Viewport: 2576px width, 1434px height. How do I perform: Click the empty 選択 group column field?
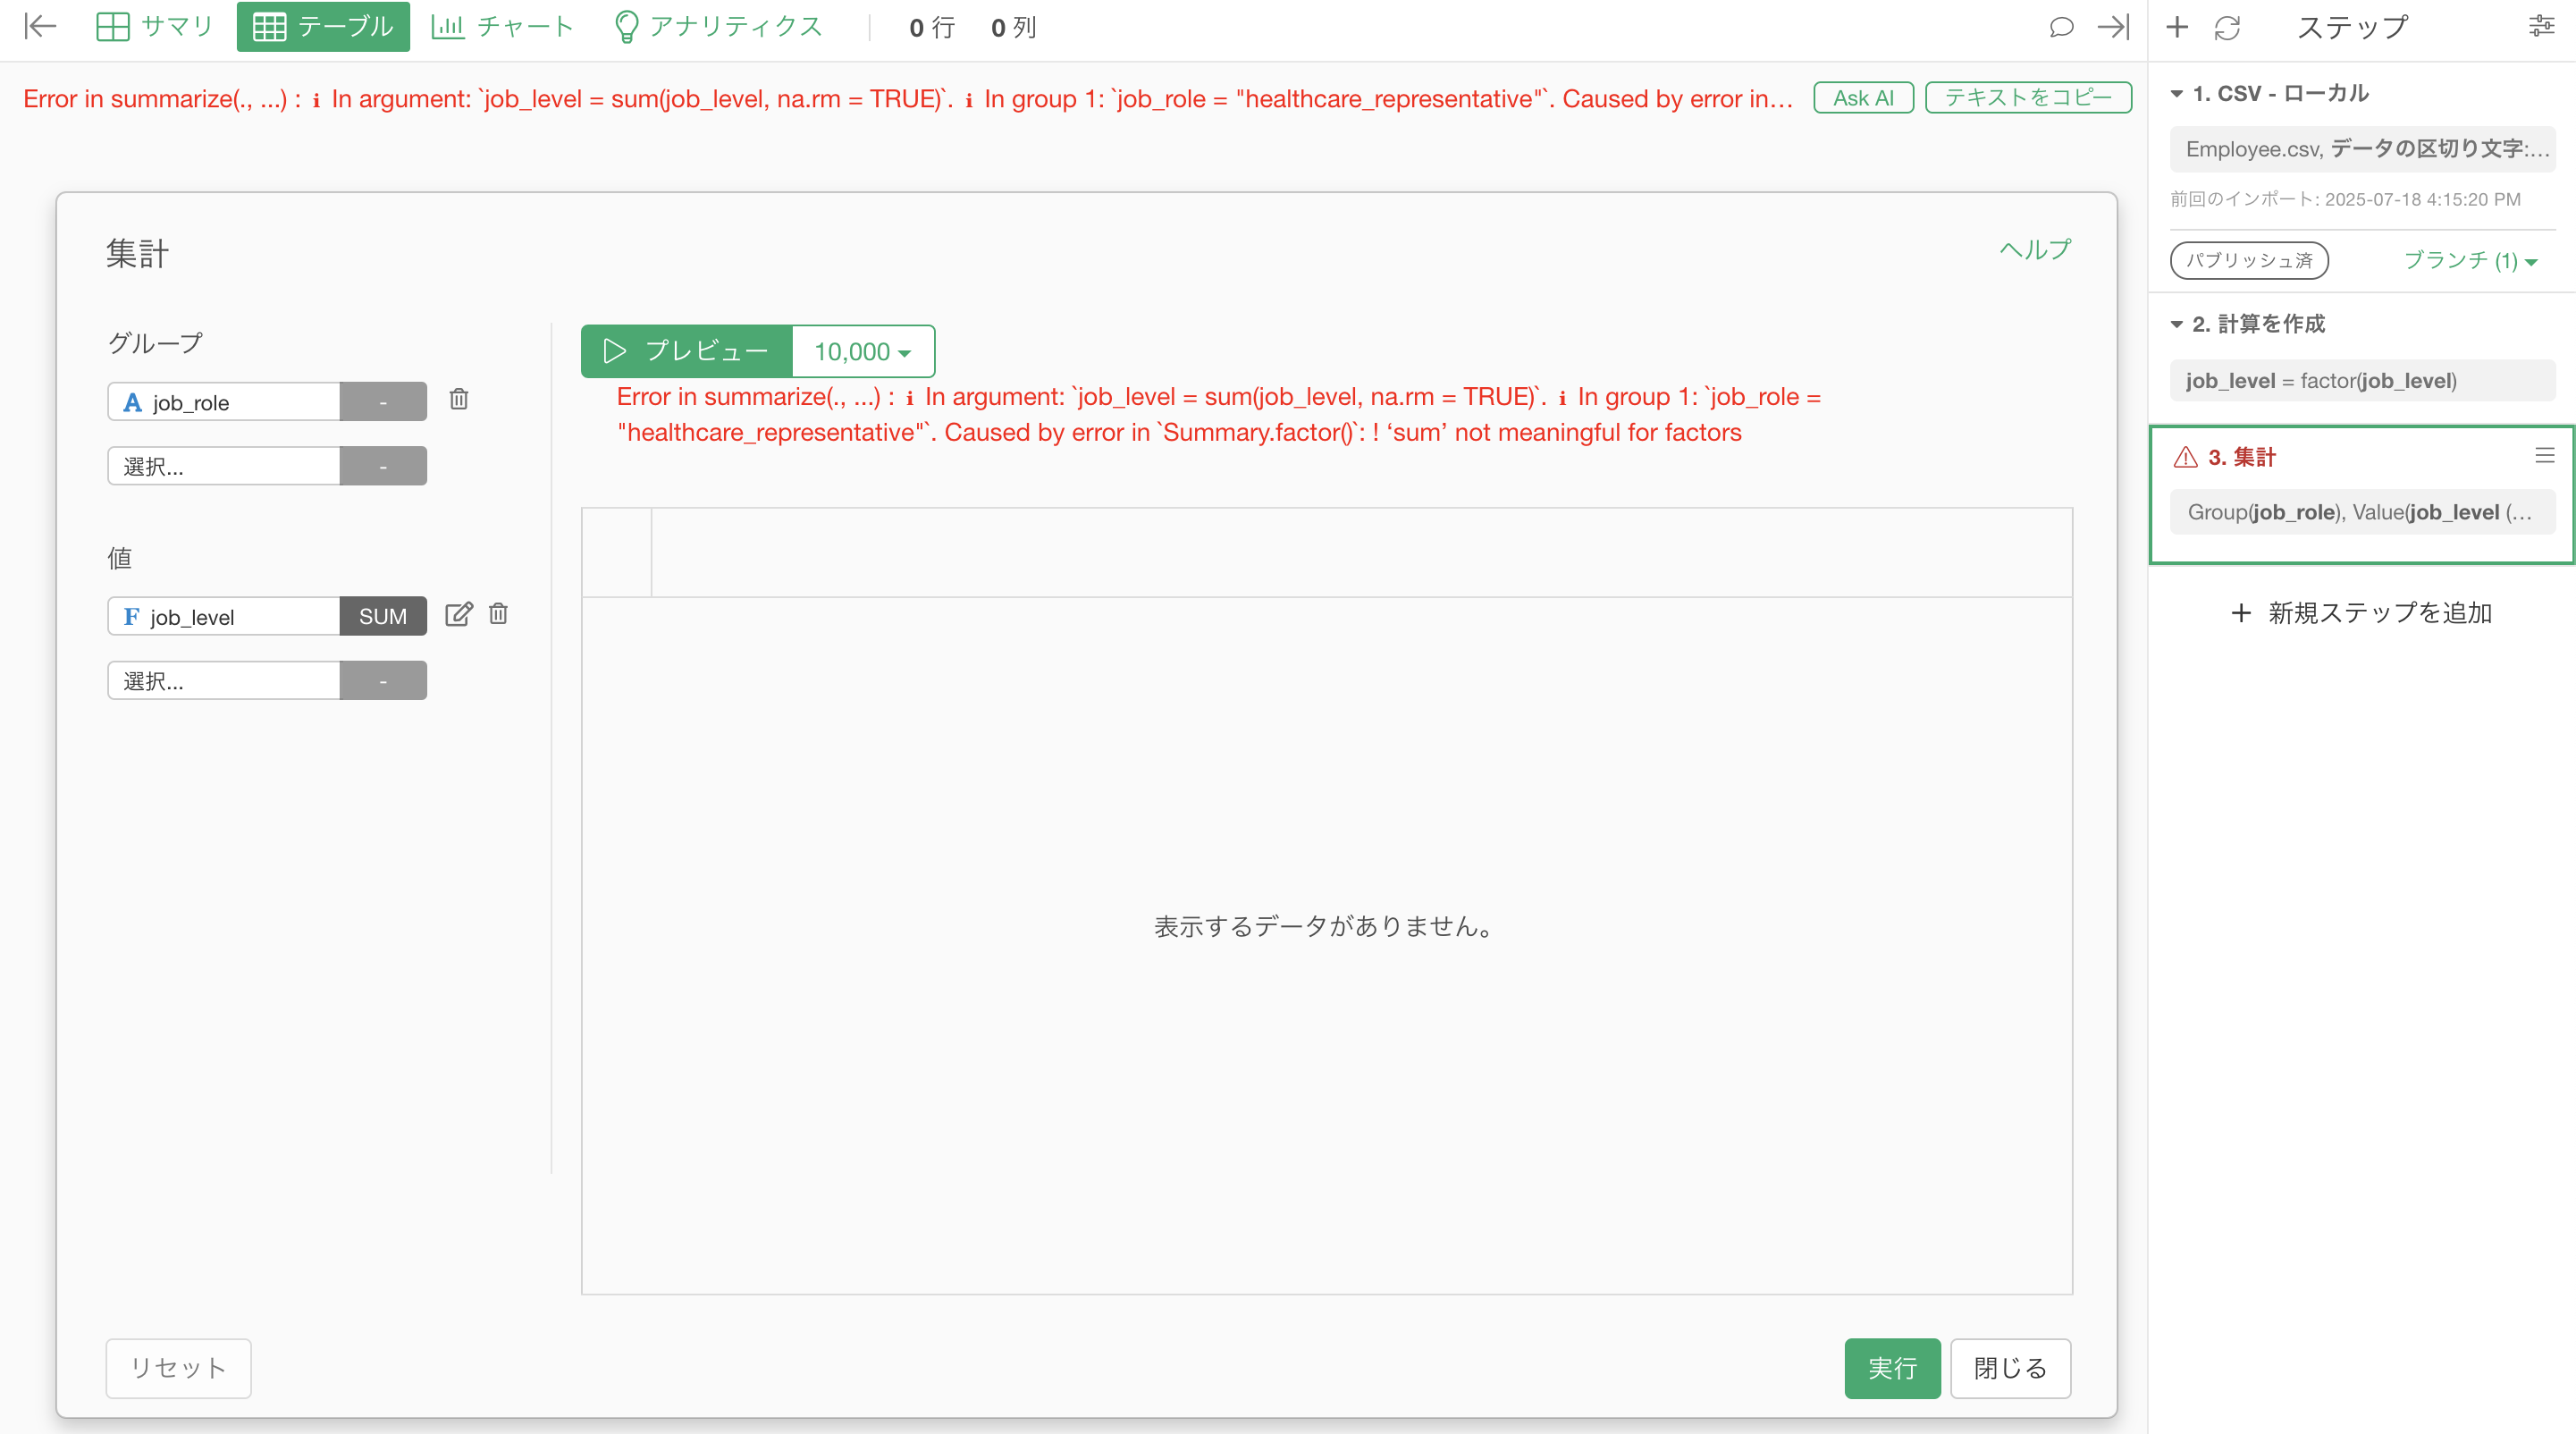[224, 467]
